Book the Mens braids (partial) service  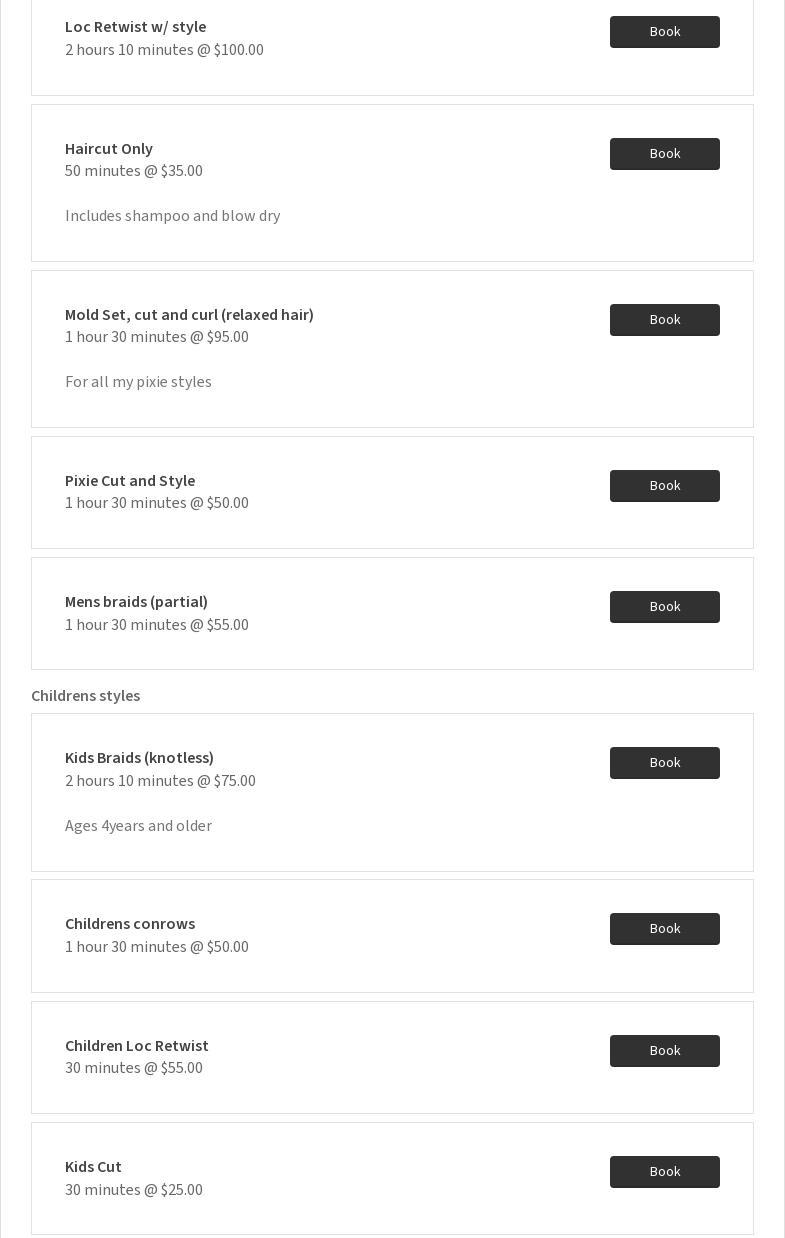pyautogui.click(x=664, y=607)
